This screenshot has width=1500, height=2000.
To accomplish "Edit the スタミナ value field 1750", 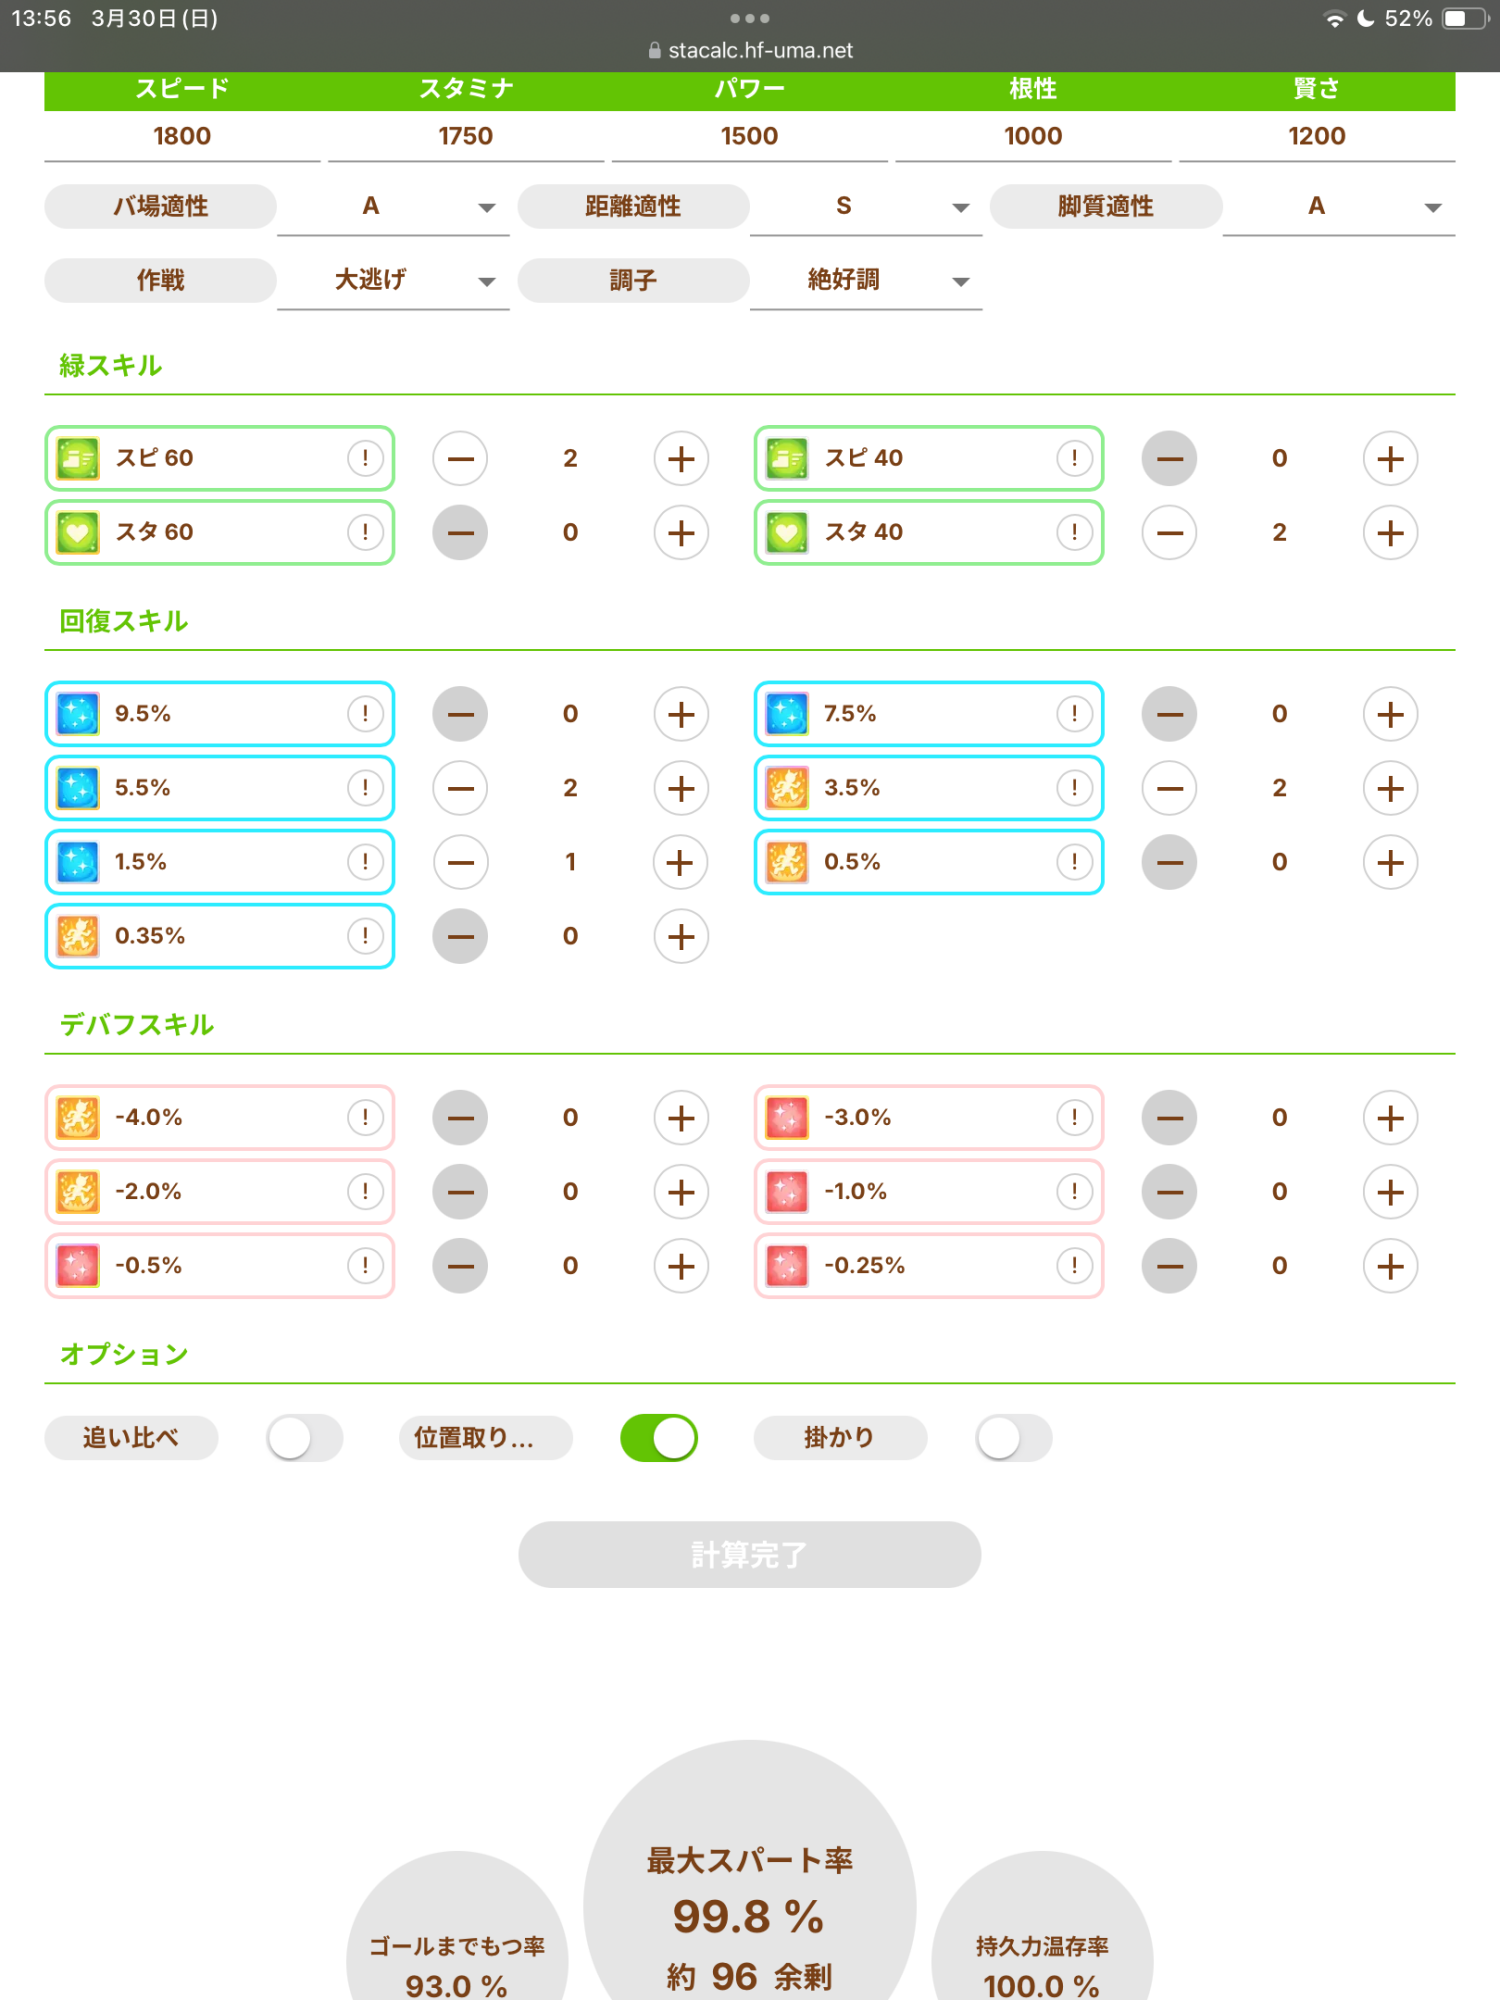I will [466, 136].
